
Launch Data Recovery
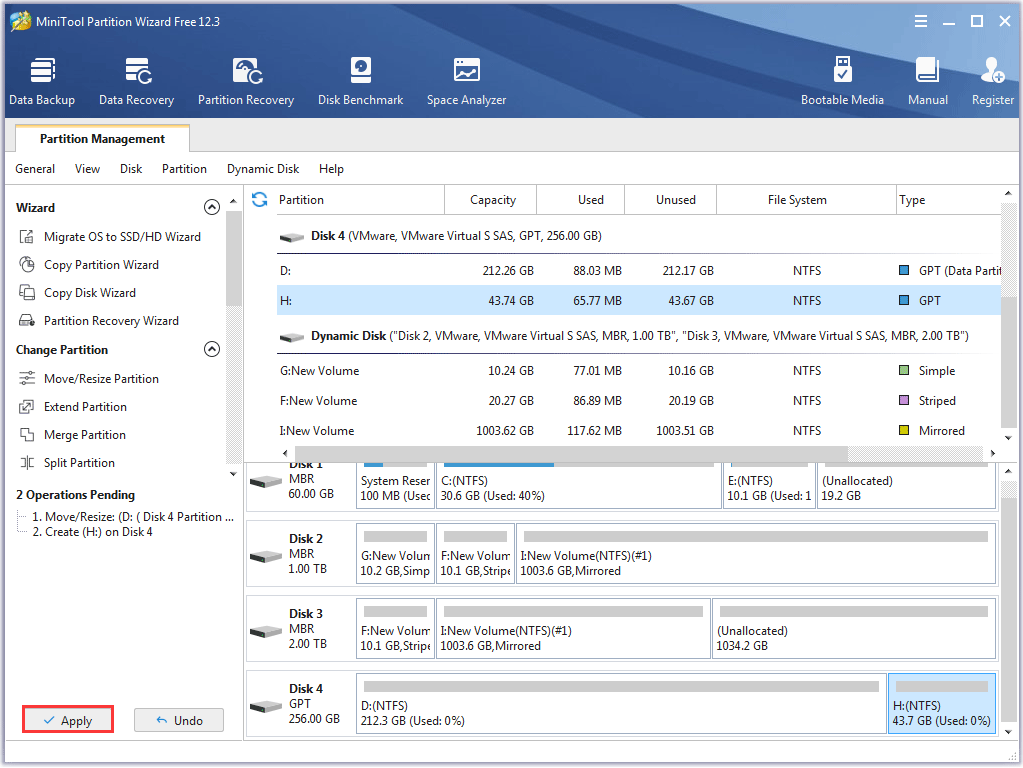coord(136,82)
